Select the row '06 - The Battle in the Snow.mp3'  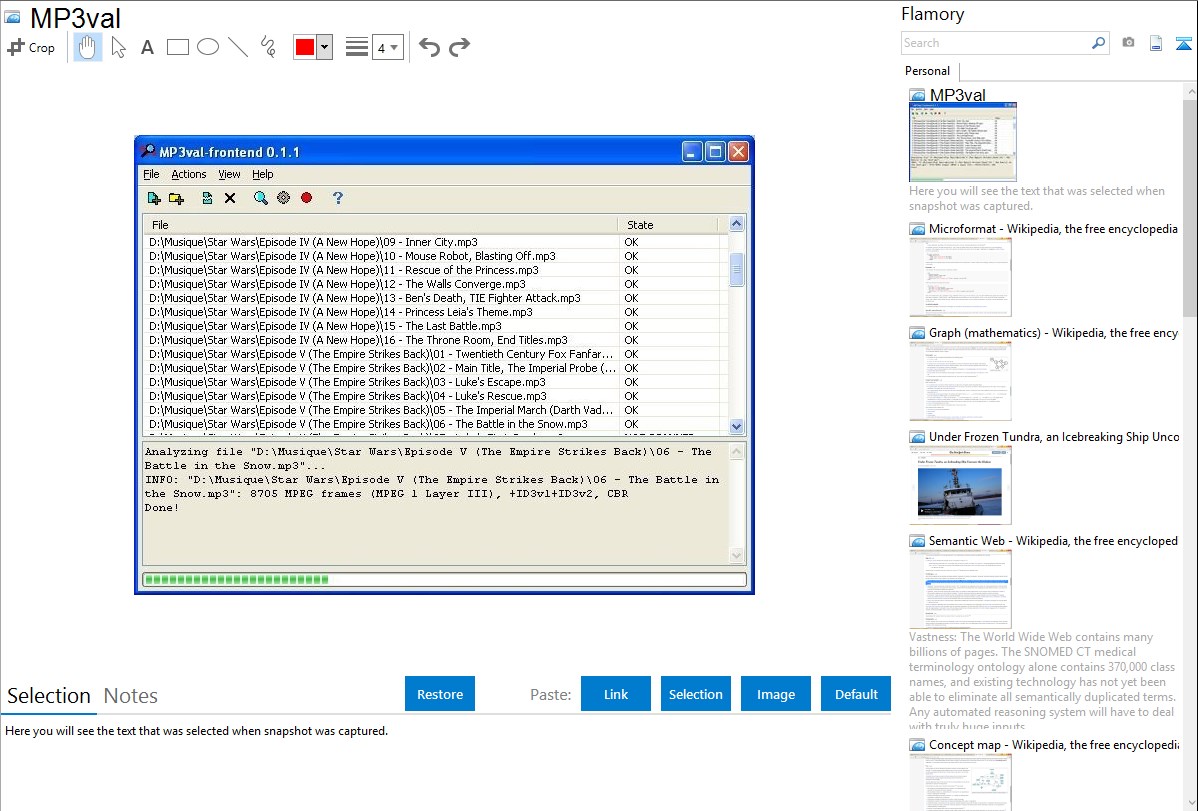coord(435,424)
